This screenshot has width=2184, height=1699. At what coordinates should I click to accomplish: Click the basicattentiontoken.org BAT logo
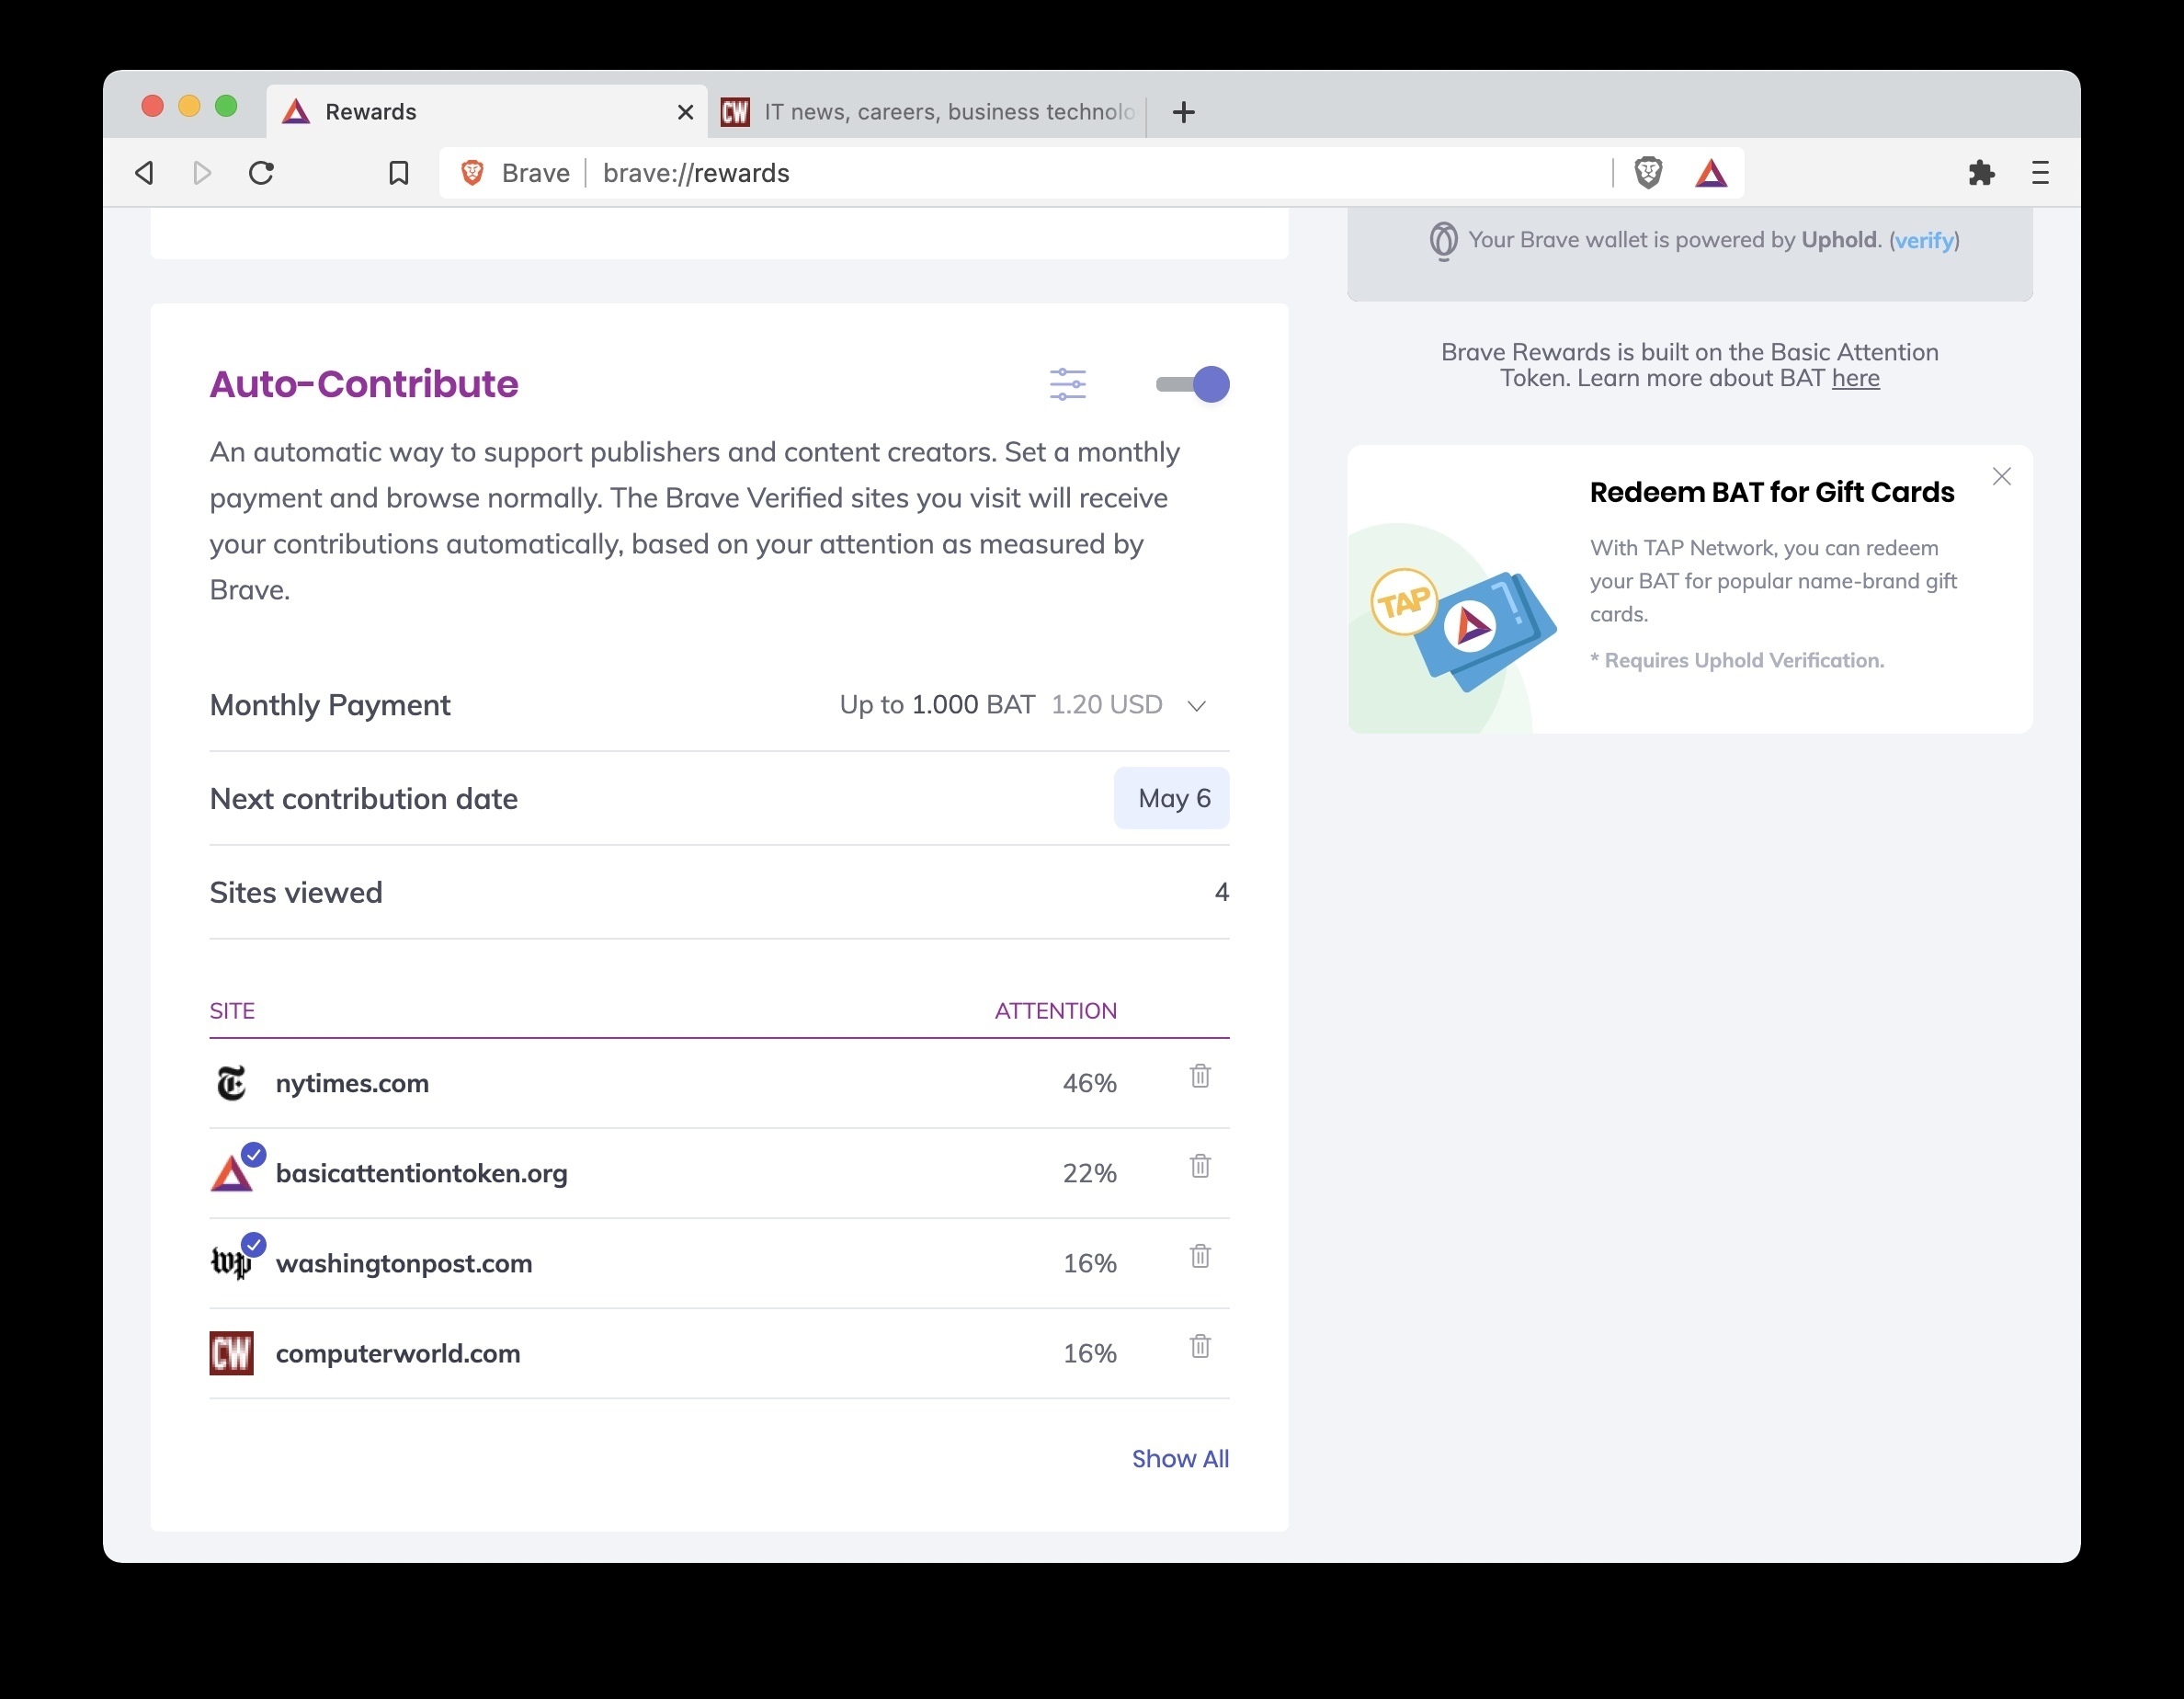click(232, 1172)
